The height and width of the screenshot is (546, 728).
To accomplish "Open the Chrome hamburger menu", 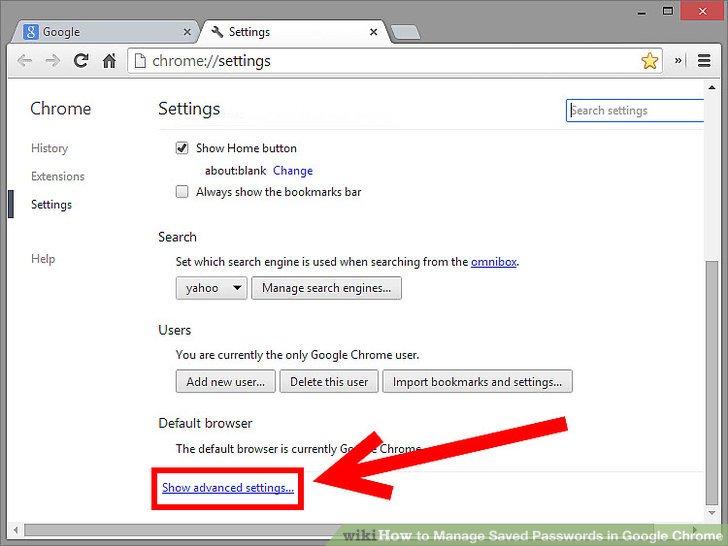I will (704, 60).
